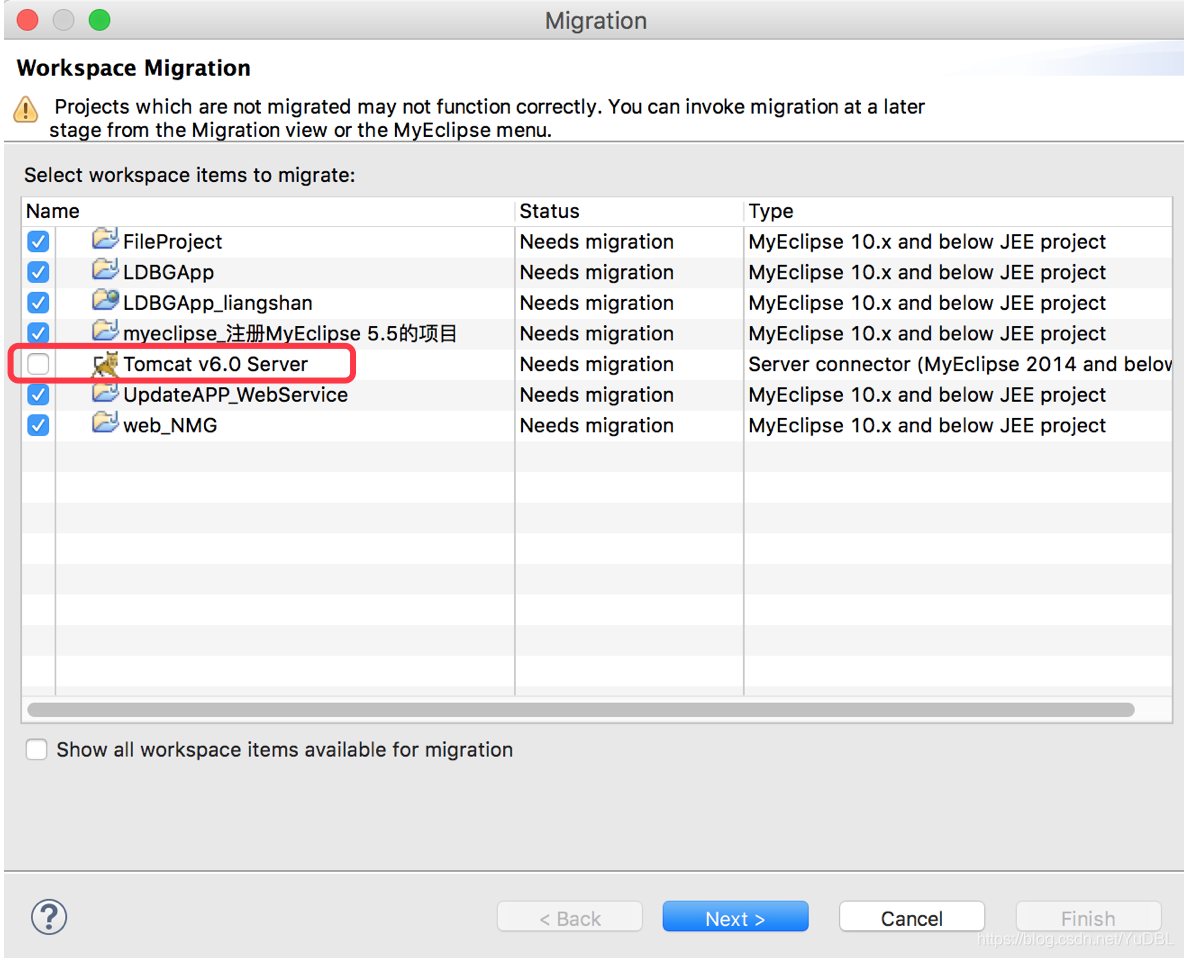The width and height of the screenshot is (1184, 958).
Task: Sort by the Name column header
Action: coord(268,211)
